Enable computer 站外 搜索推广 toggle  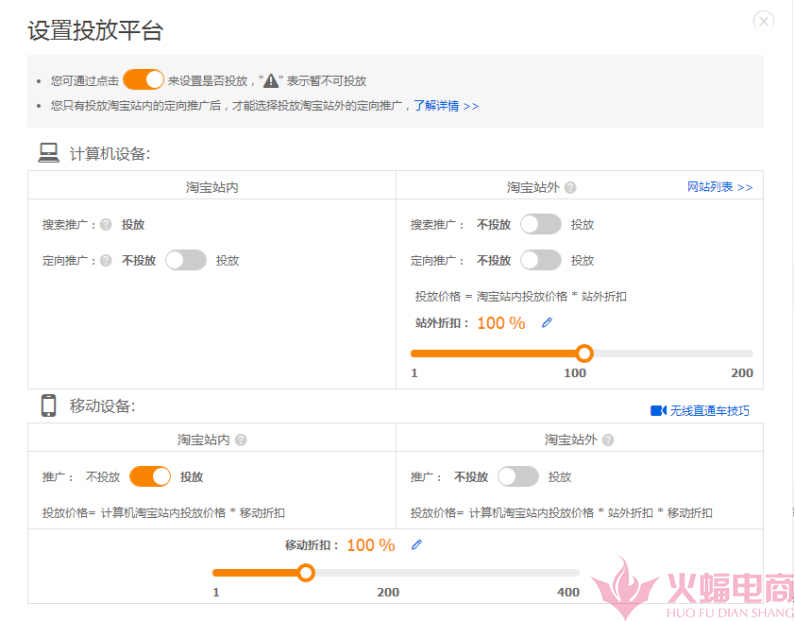(x=540, y=224)
